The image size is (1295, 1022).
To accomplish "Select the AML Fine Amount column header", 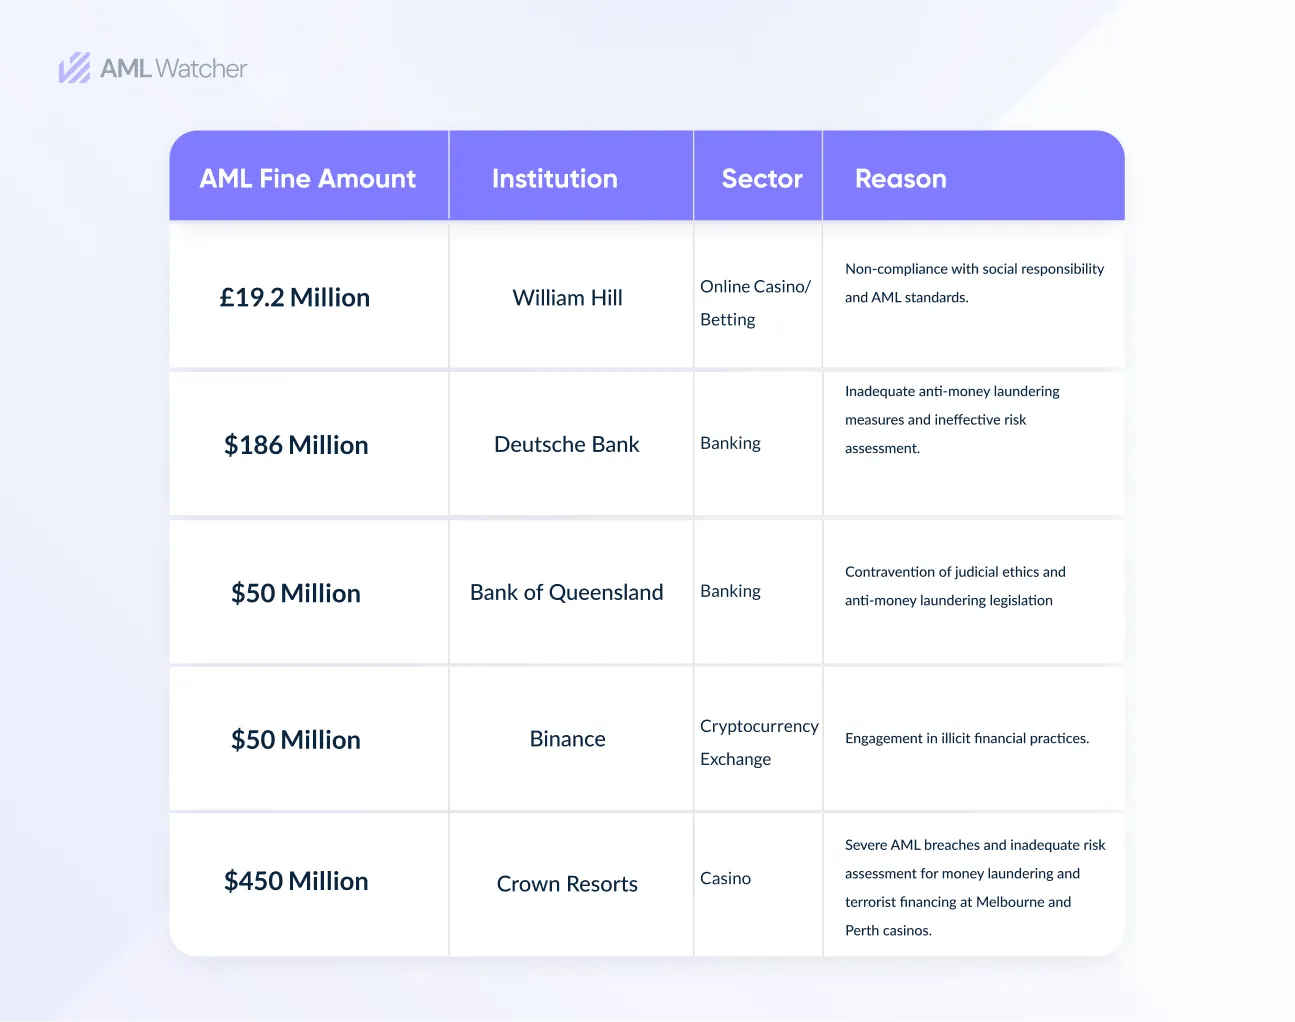I will pos(307,178).
